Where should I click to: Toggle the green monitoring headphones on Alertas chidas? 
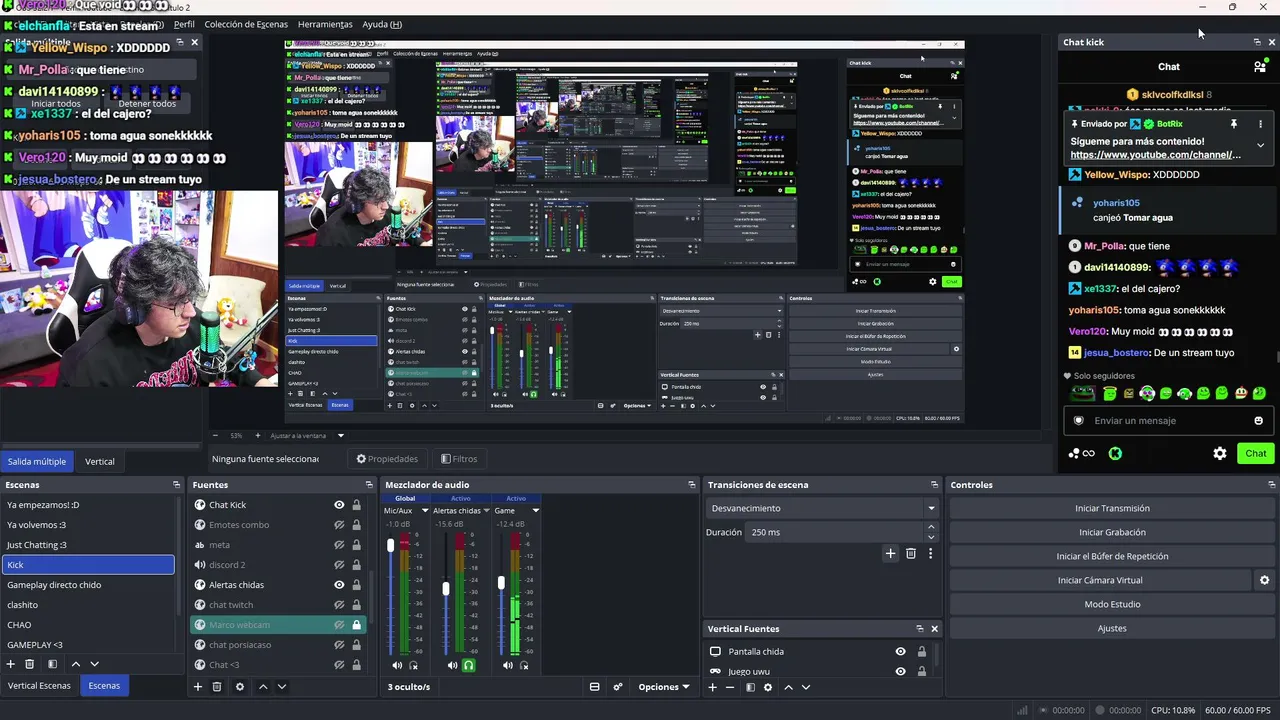click(468, 665)
